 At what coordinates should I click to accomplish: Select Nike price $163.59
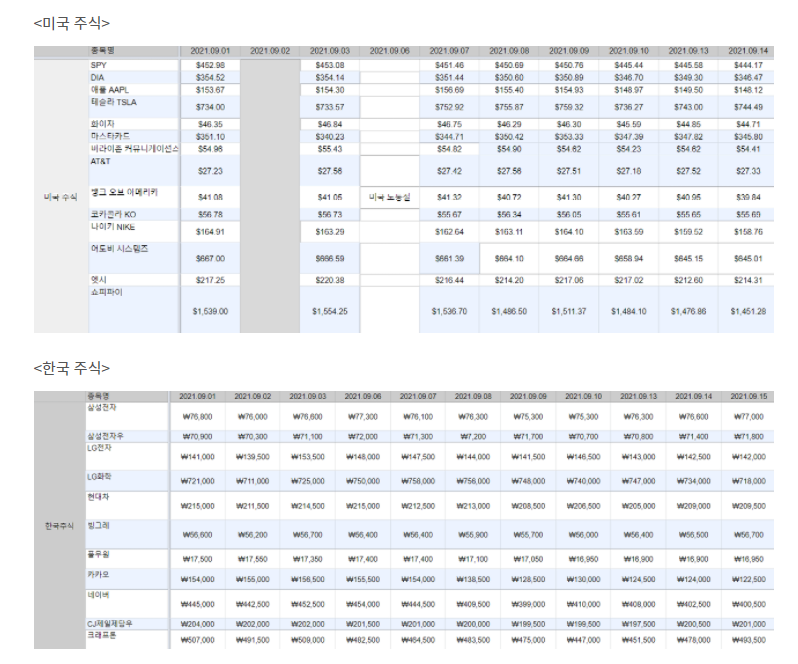click(x=629, y=232)
